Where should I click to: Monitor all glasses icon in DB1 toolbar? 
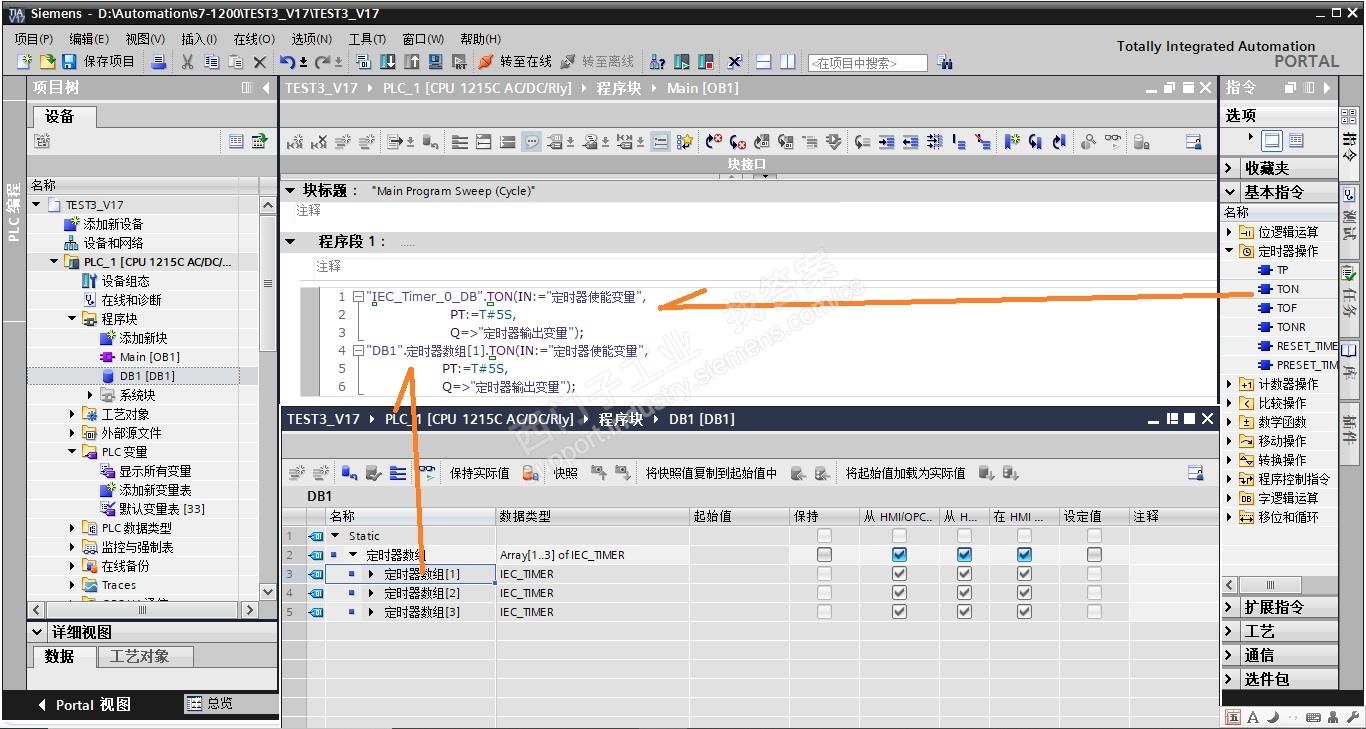427,473
